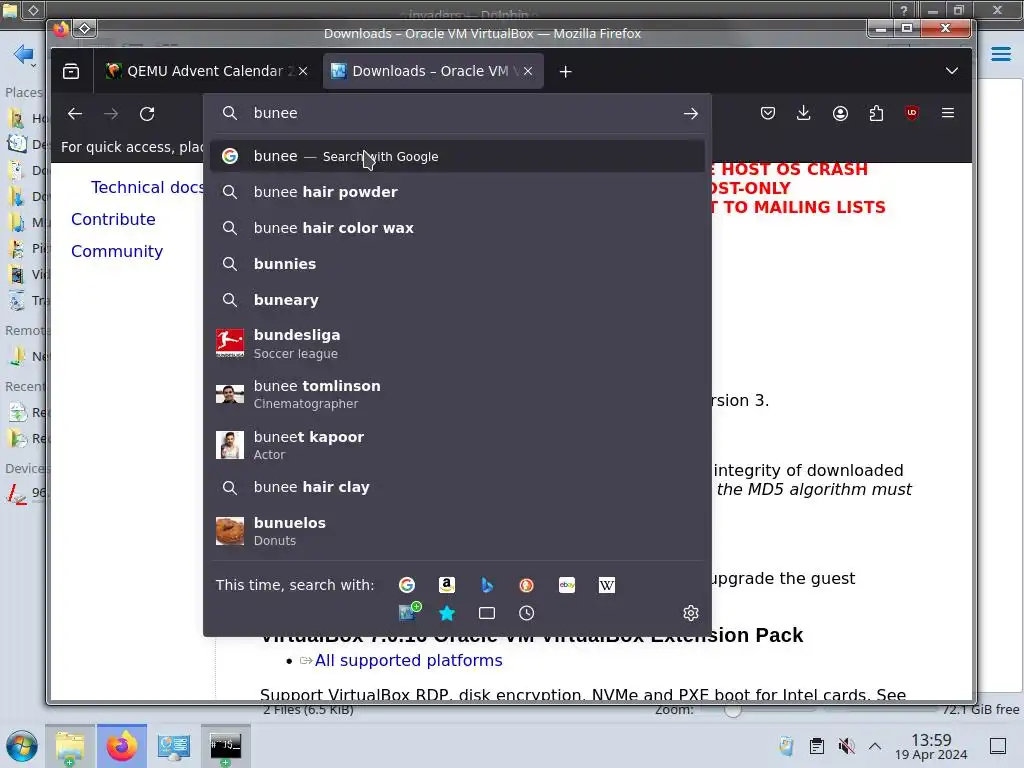The width and height of the screenshot is (1024, 768).
Task: Open the Extensions puzzle icon
Action: pyautogui.click(x=876, y=114)
